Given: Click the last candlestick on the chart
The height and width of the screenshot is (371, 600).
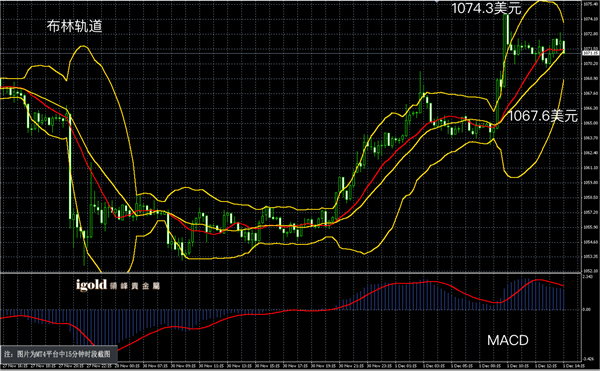Looking at the screenshot, I should [563, 45].
